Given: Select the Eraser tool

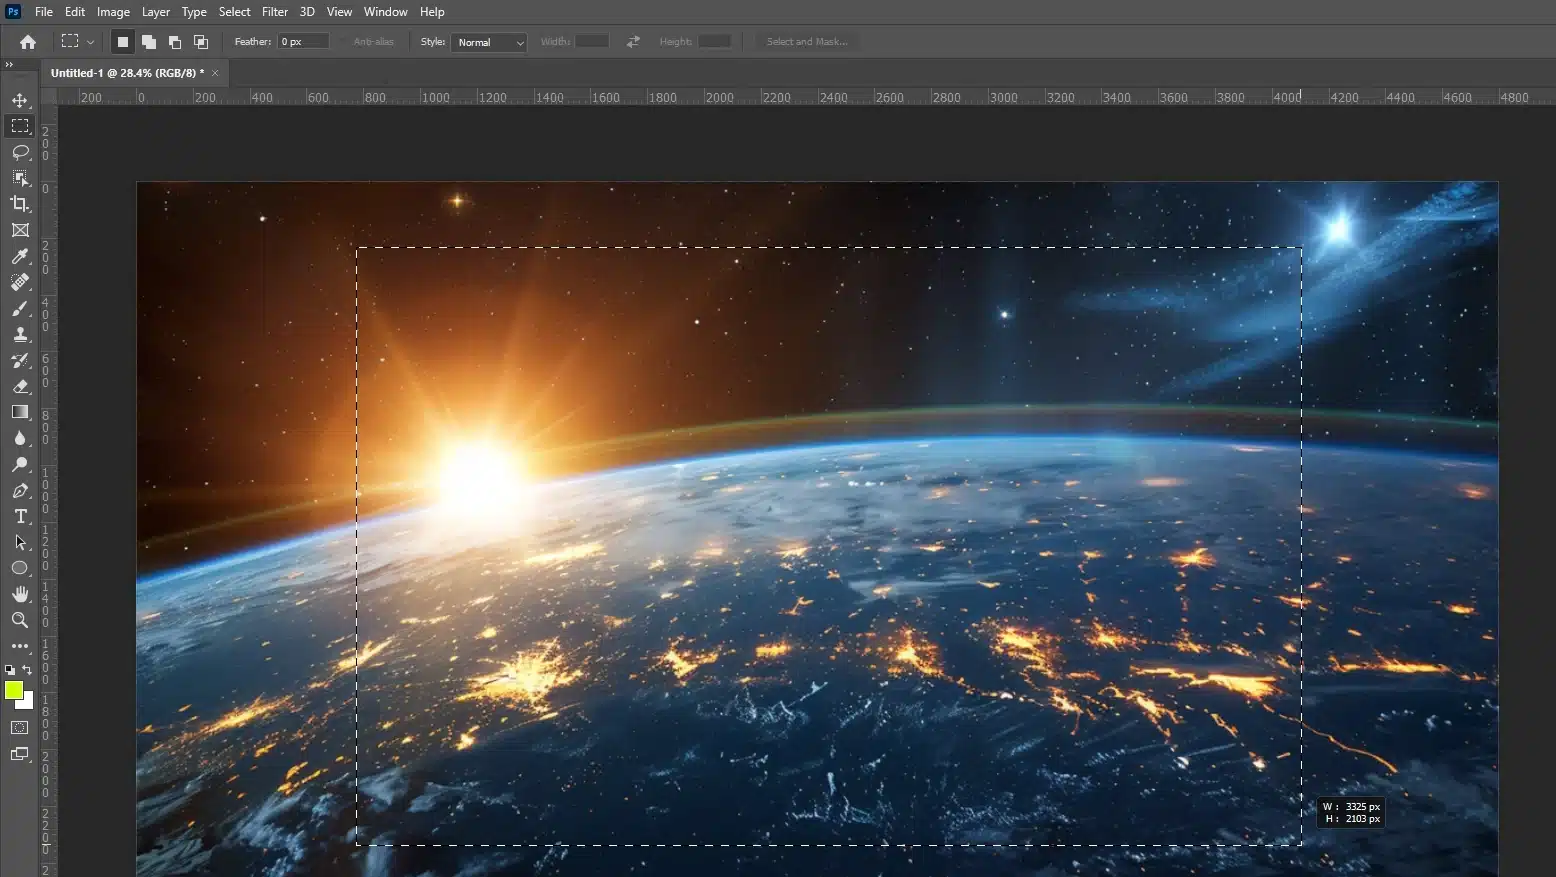Looking at the screenshot, I should pos(20,386).
